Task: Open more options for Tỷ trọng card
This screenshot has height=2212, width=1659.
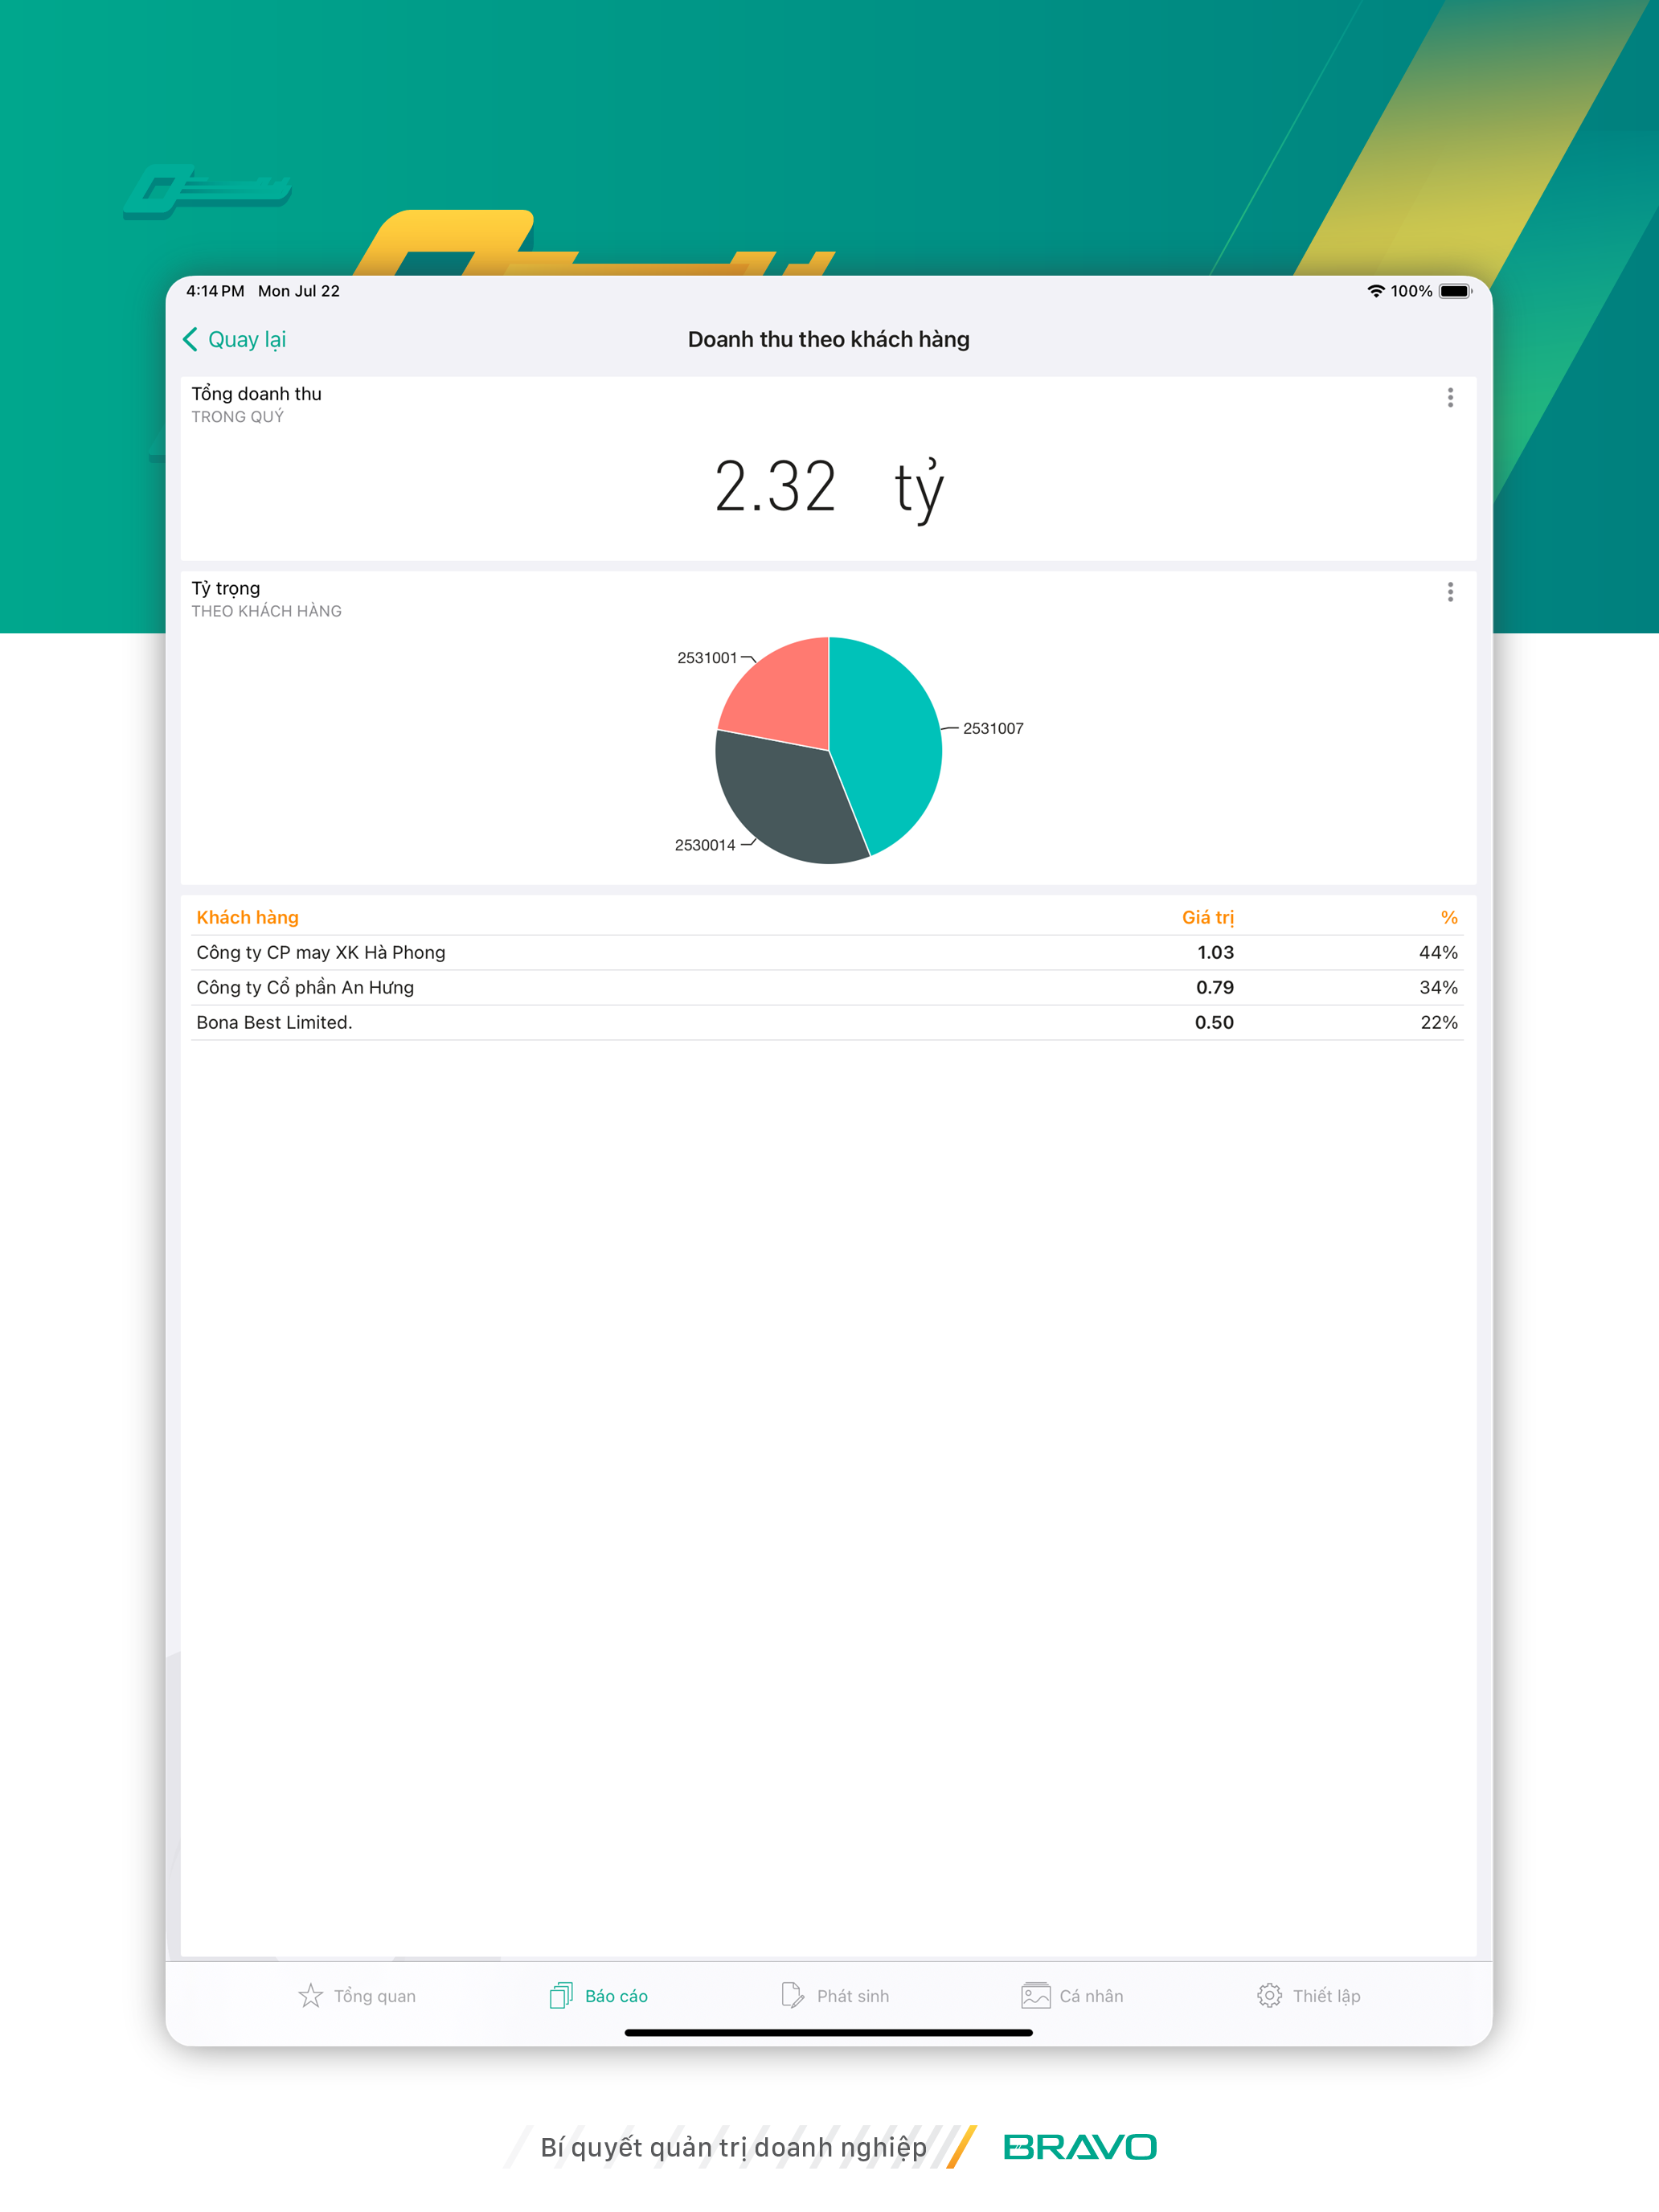Action: (1450, 592)
